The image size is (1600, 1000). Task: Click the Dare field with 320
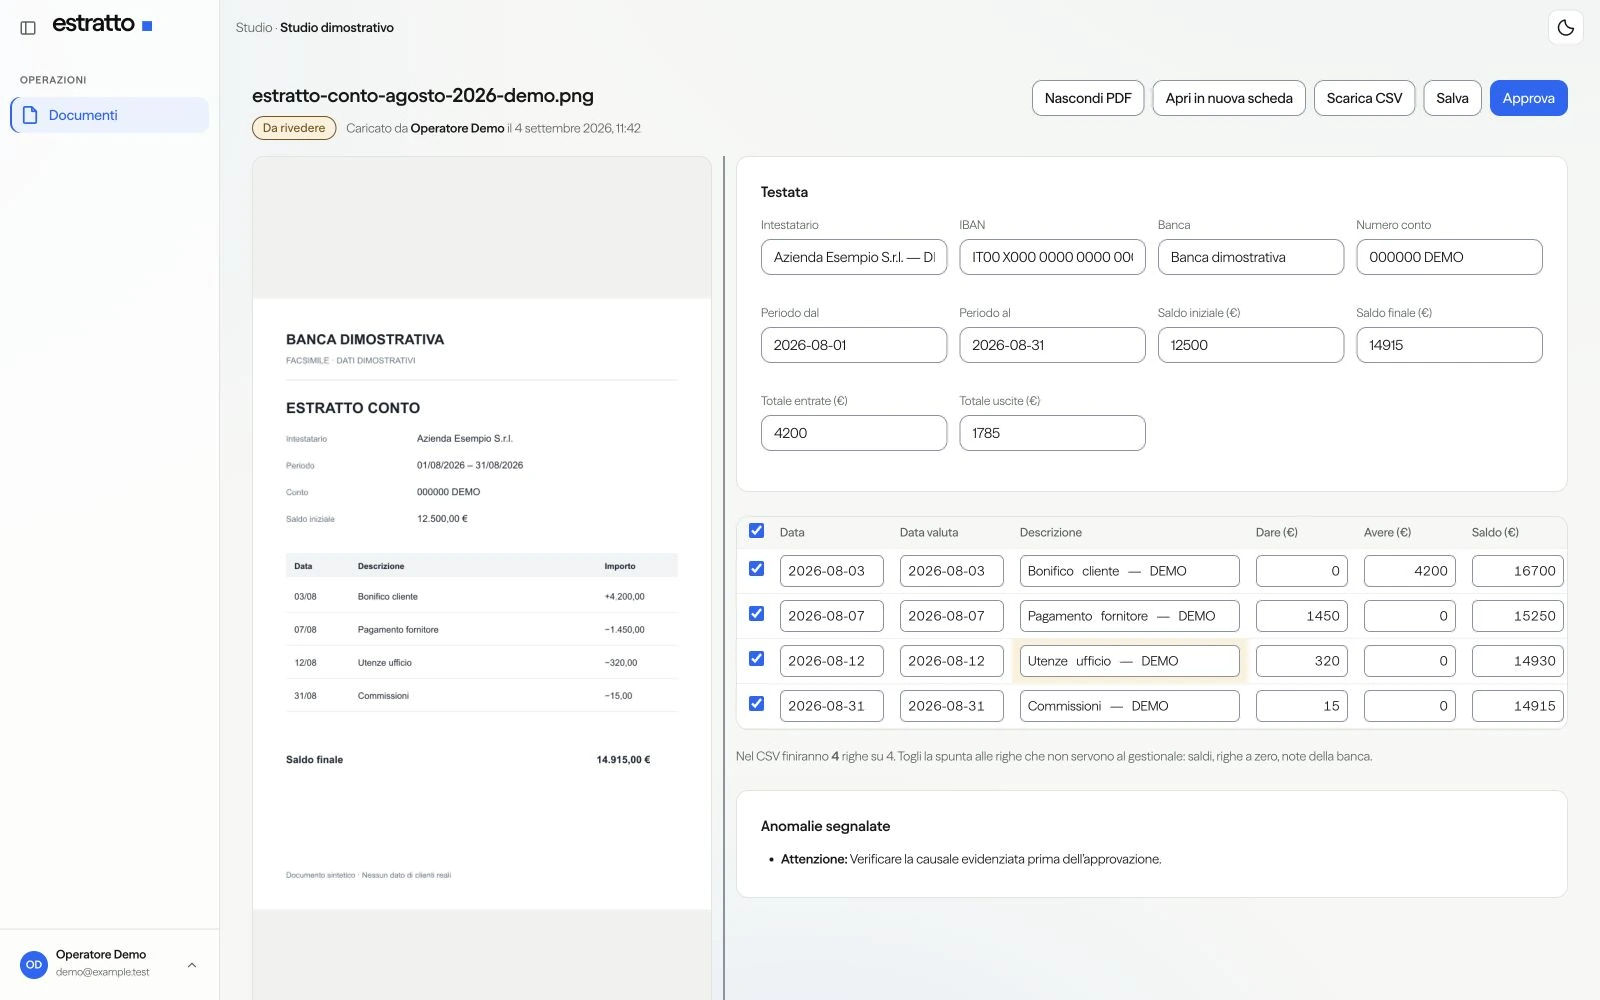1302,661
